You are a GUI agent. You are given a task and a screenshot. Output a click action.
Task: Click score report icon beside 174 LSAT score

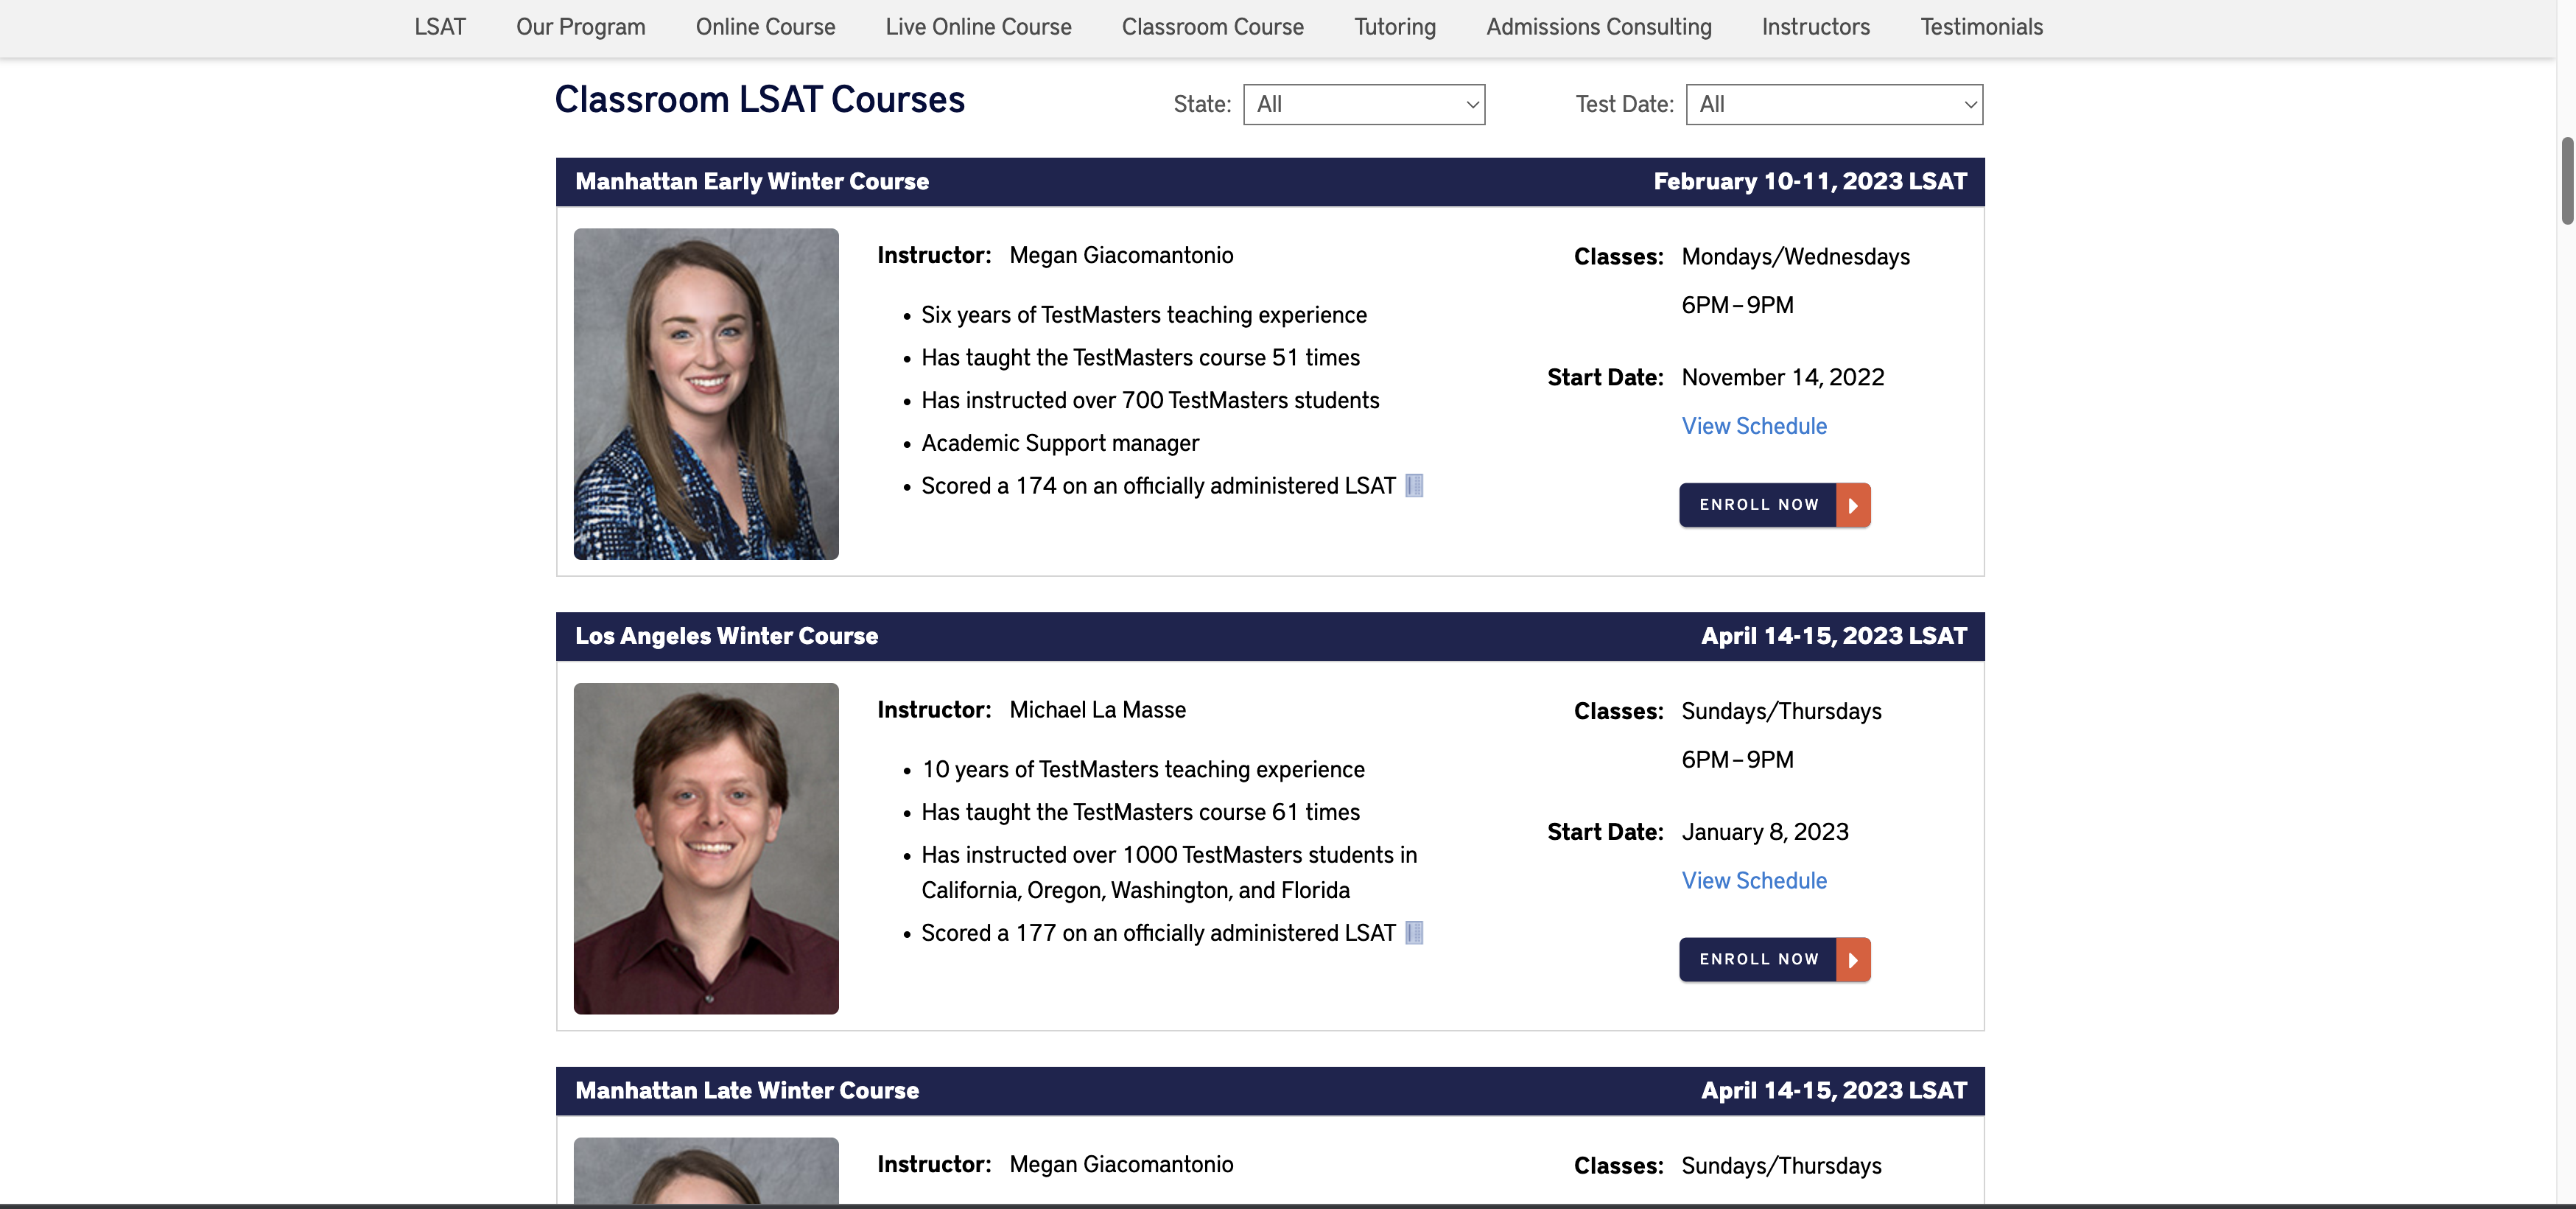1414,486
